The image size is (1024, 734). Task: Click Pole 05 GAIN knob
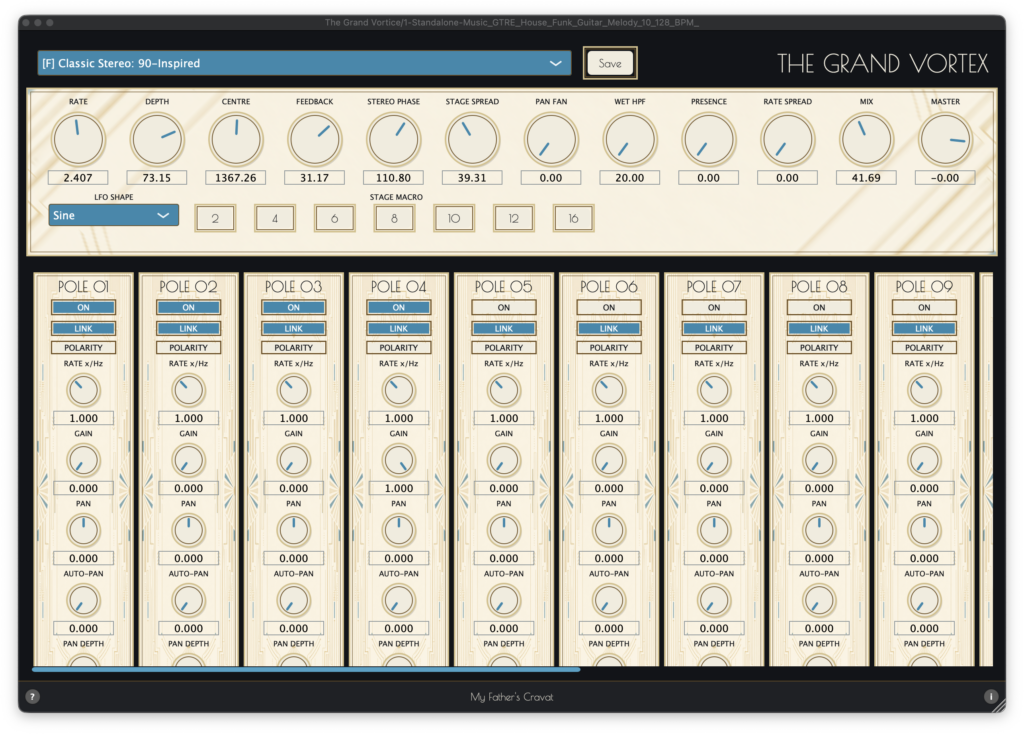coord(504,460)
